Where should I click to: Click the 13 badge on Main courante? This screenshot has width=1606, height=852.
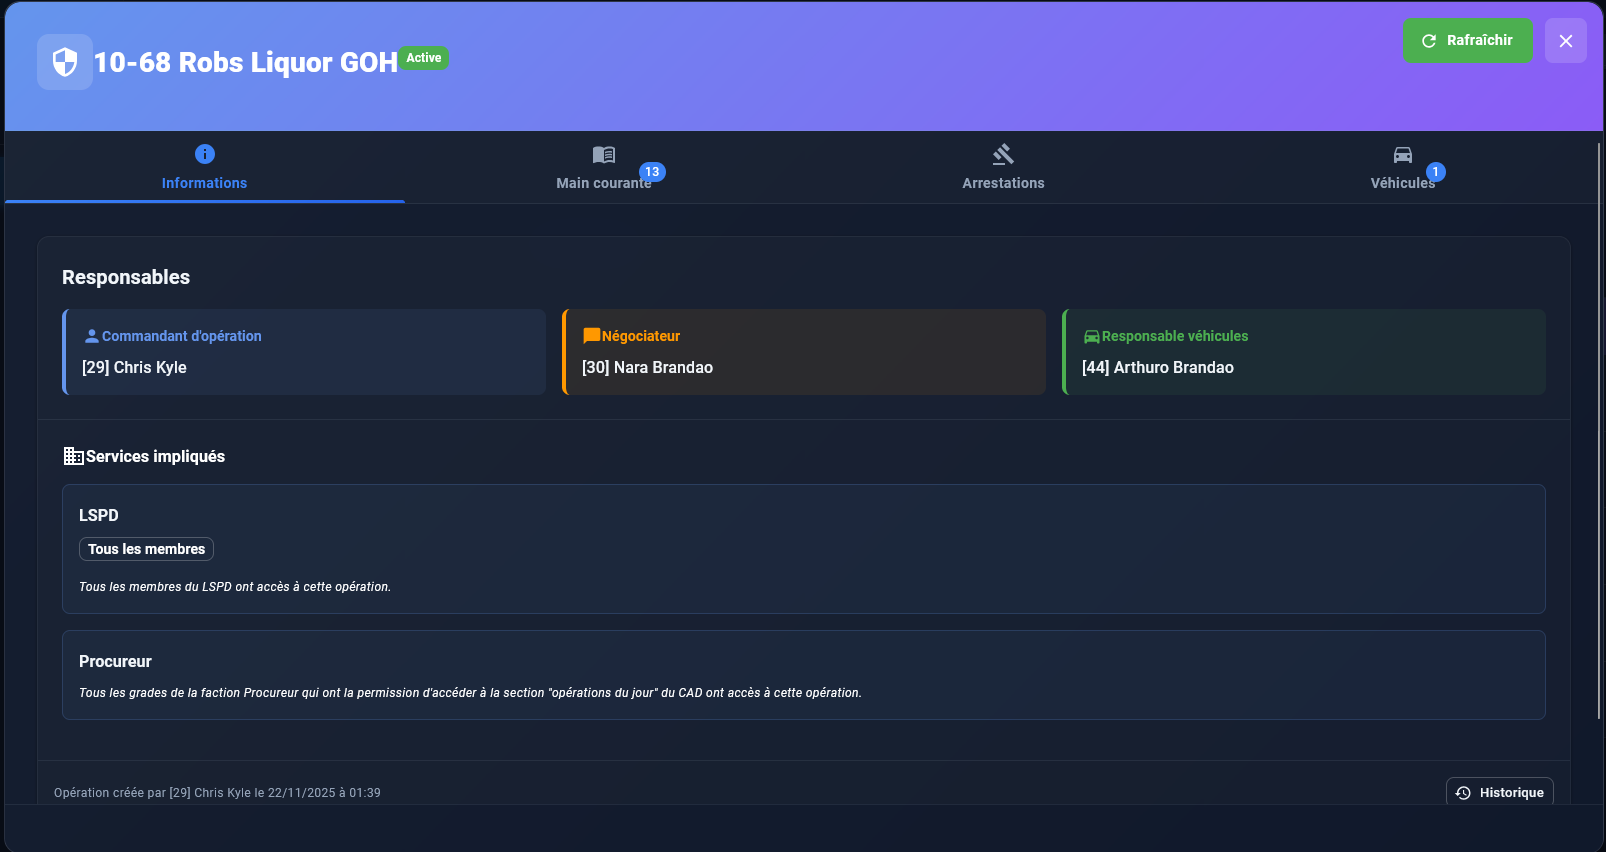point(652,172)
